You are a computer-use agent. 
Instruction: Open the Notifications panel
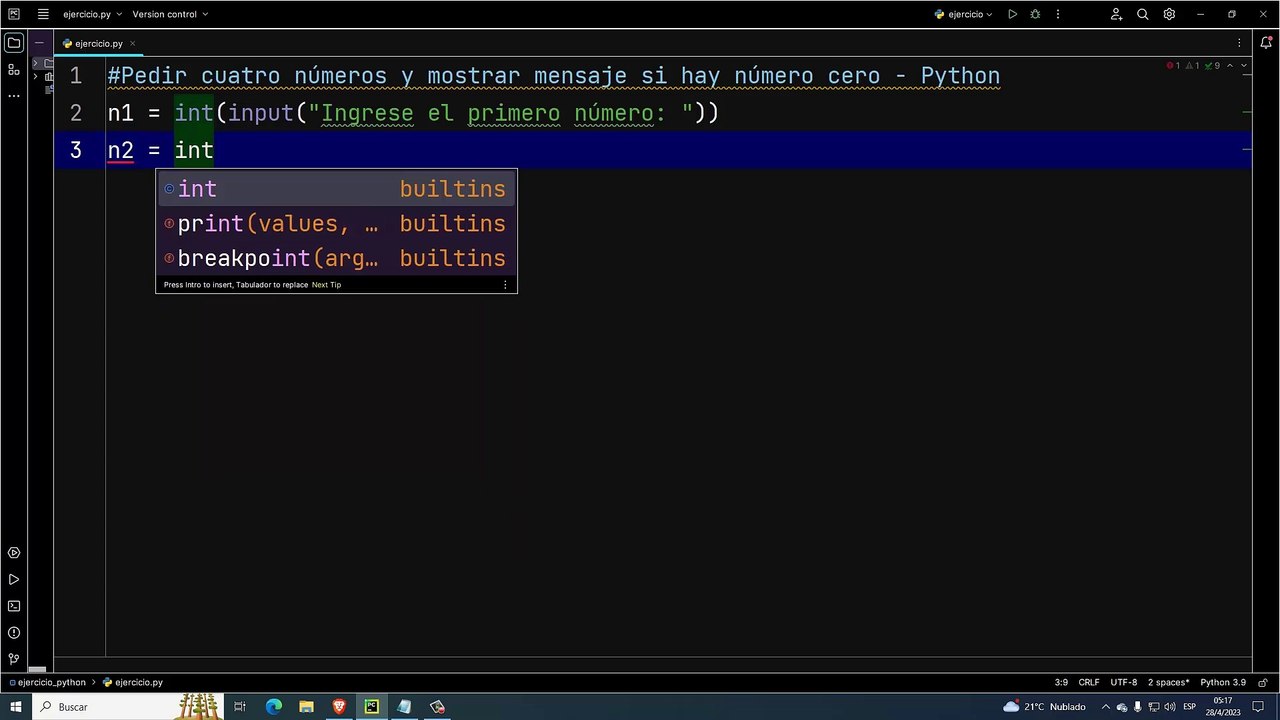(x=1266, y=43)
